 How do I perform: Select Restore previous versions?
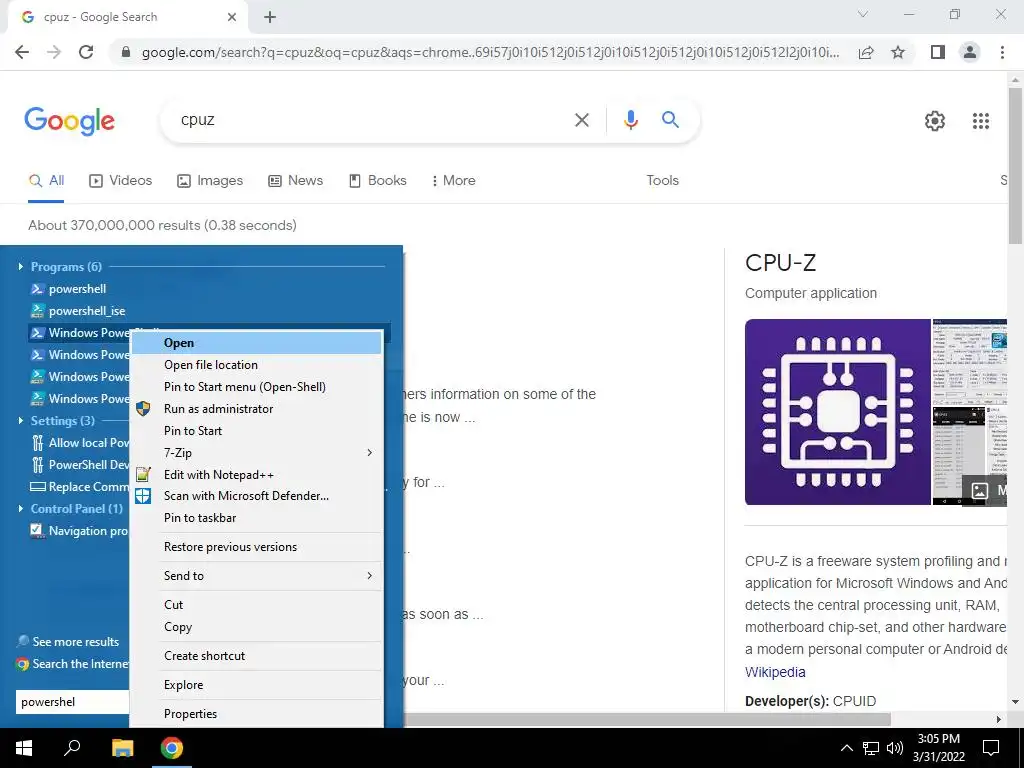256,547
